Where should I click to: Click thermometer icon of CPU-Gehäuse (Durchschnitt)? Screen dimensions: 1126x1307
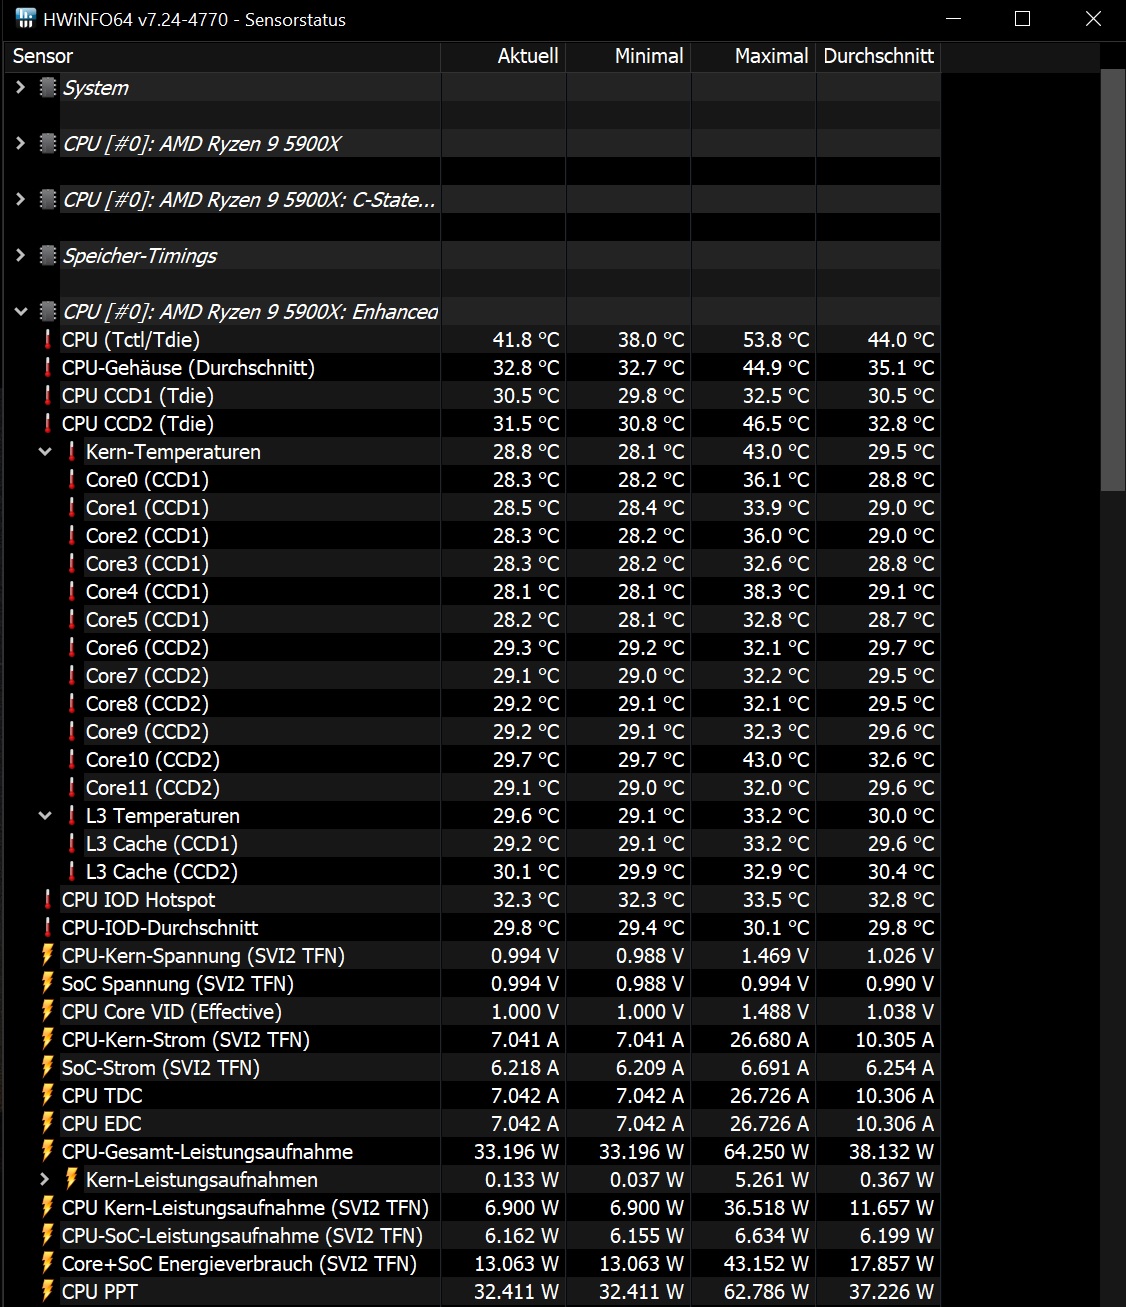(47, 367)
